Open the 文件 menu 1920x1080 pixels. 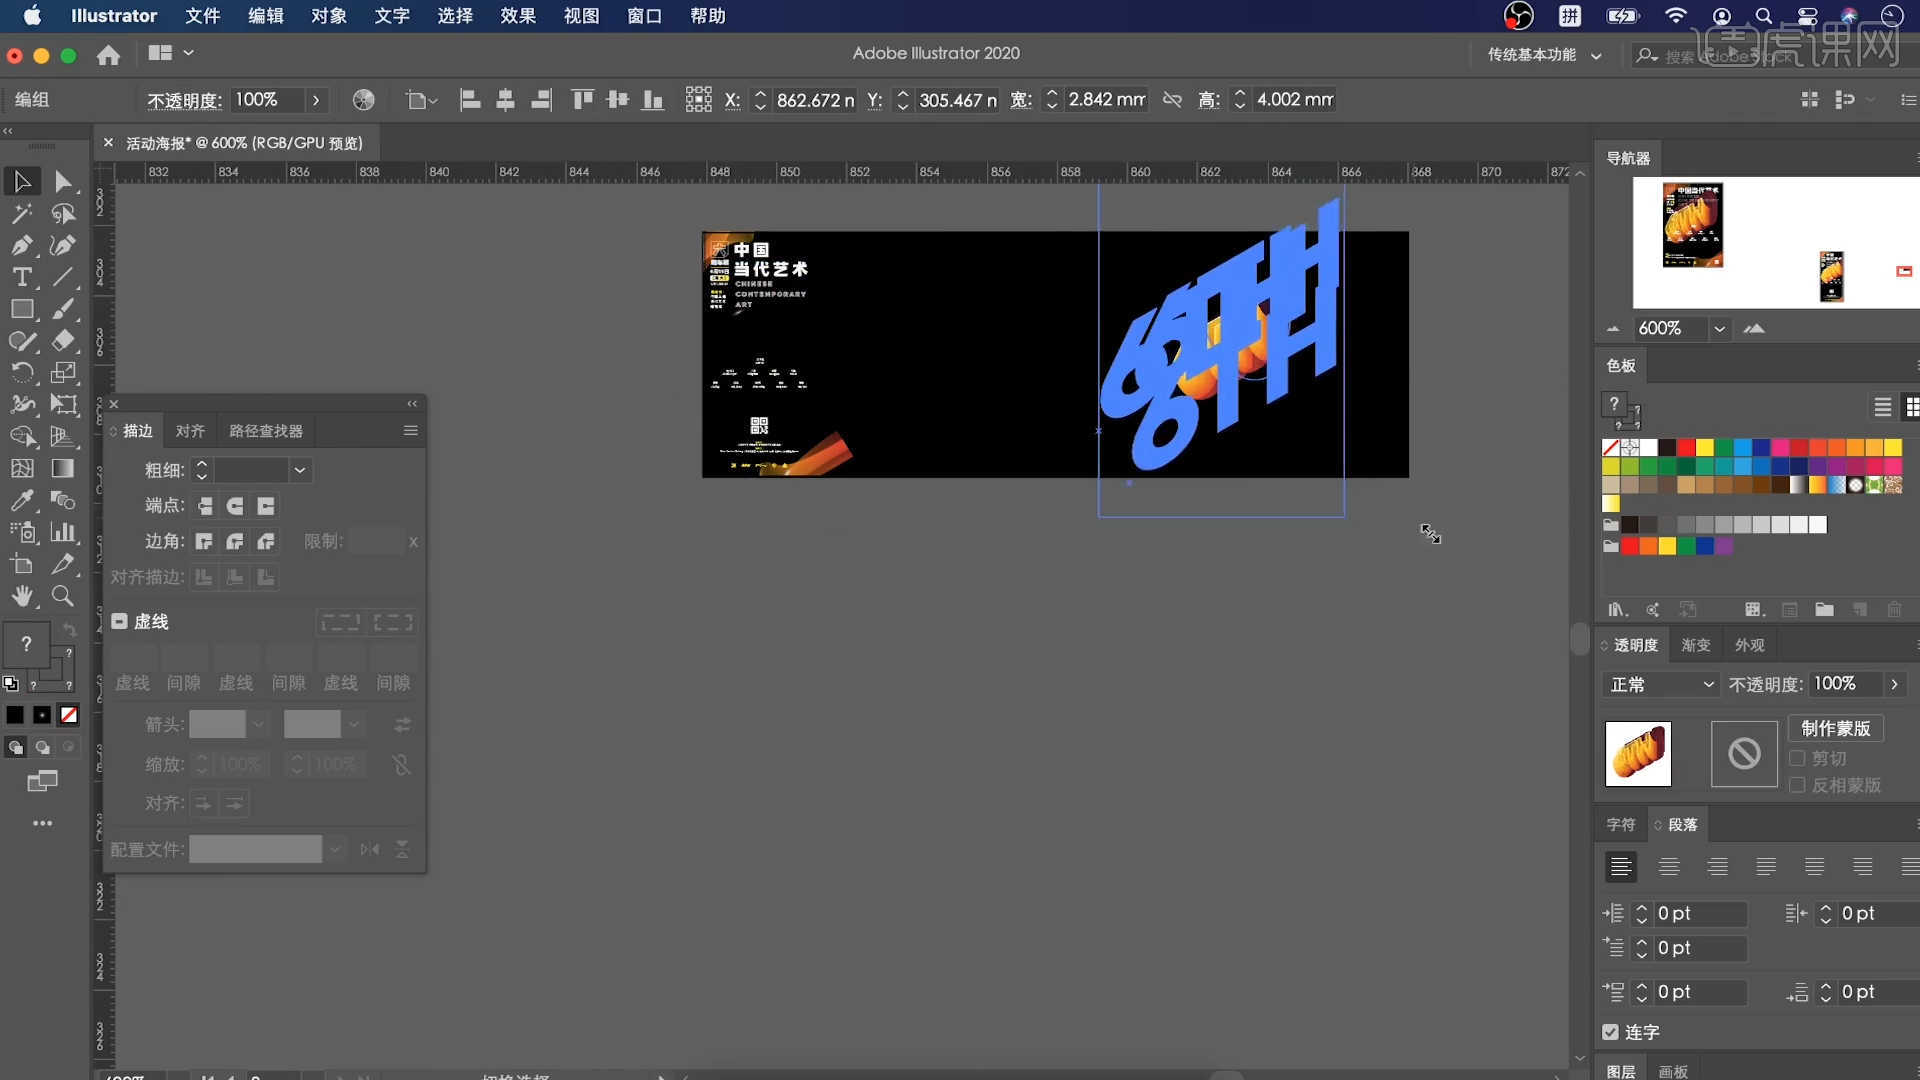[x=202, y=15]
